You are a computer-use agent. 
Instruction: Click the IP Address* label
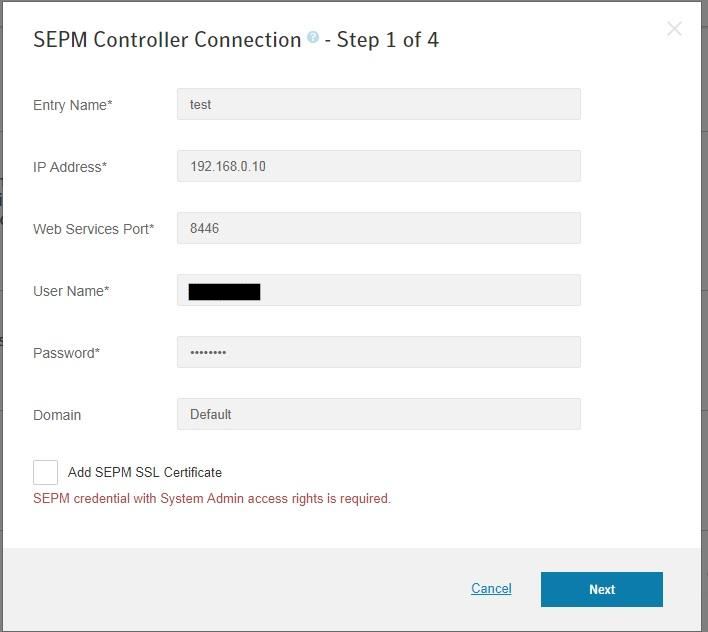(x=70, y=167)
